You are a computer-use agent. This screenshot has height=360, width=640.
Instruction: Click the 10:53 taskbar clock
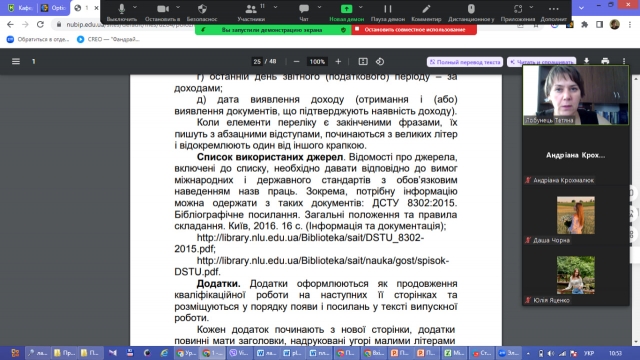tap(615, 353)
